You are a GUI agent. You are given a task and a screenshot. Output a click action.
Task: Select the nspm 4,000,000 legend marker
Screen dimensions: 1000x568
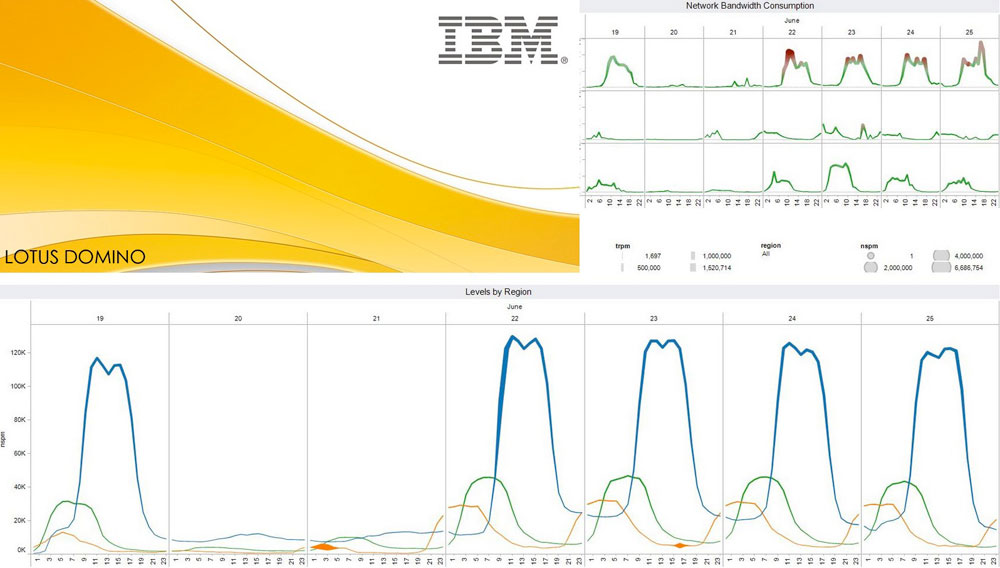(x=941, y=256)
